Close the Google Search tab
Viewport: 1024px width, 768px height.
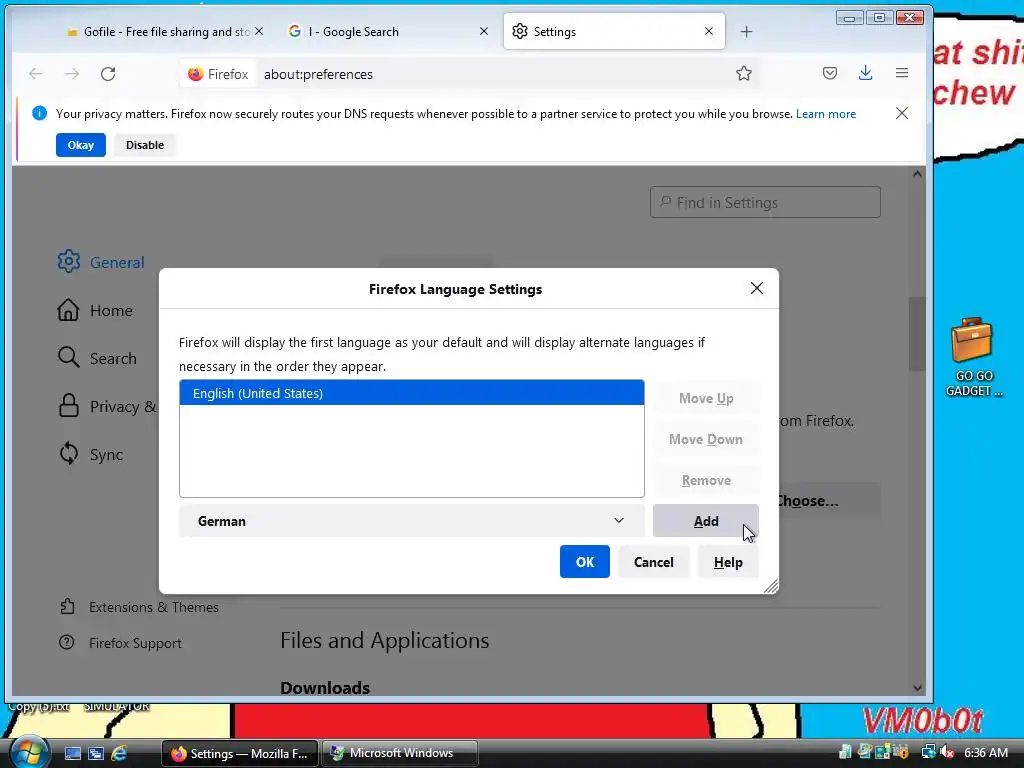point(484,31)
